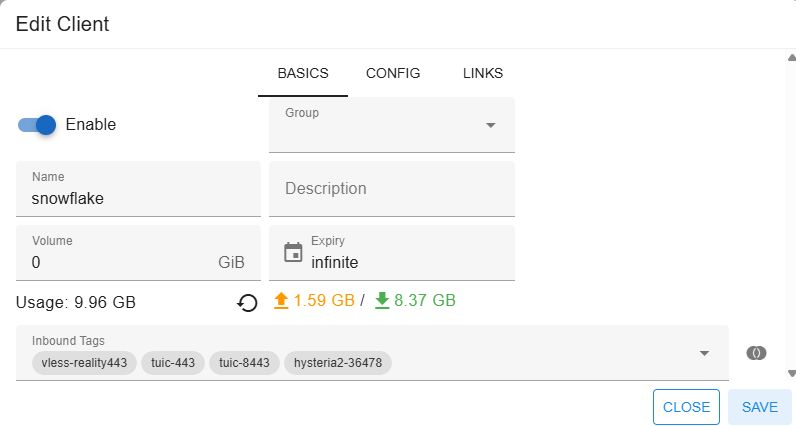Click the orange upload arrow icon

pyautogui.click(x=281, y=300)
